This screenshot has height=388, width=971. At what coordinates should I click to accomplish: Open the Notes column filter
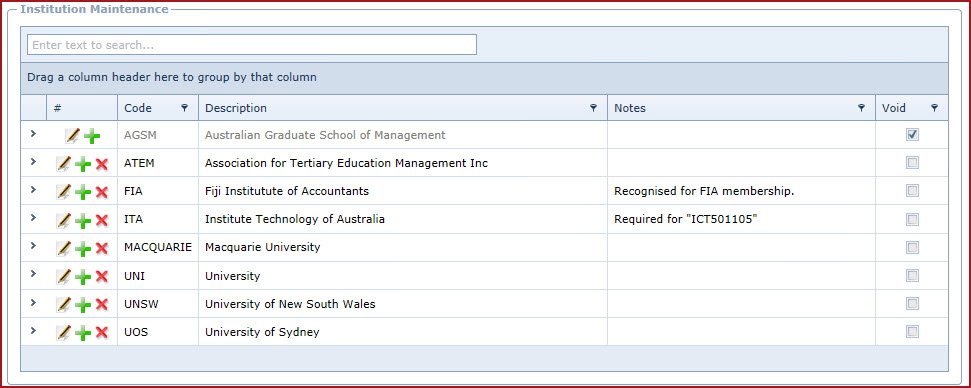pyautogui.click(x=861, y=108)
